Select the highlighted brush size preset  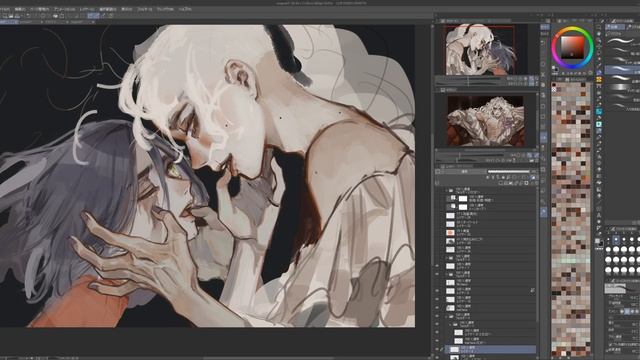(x=616, y=240)
